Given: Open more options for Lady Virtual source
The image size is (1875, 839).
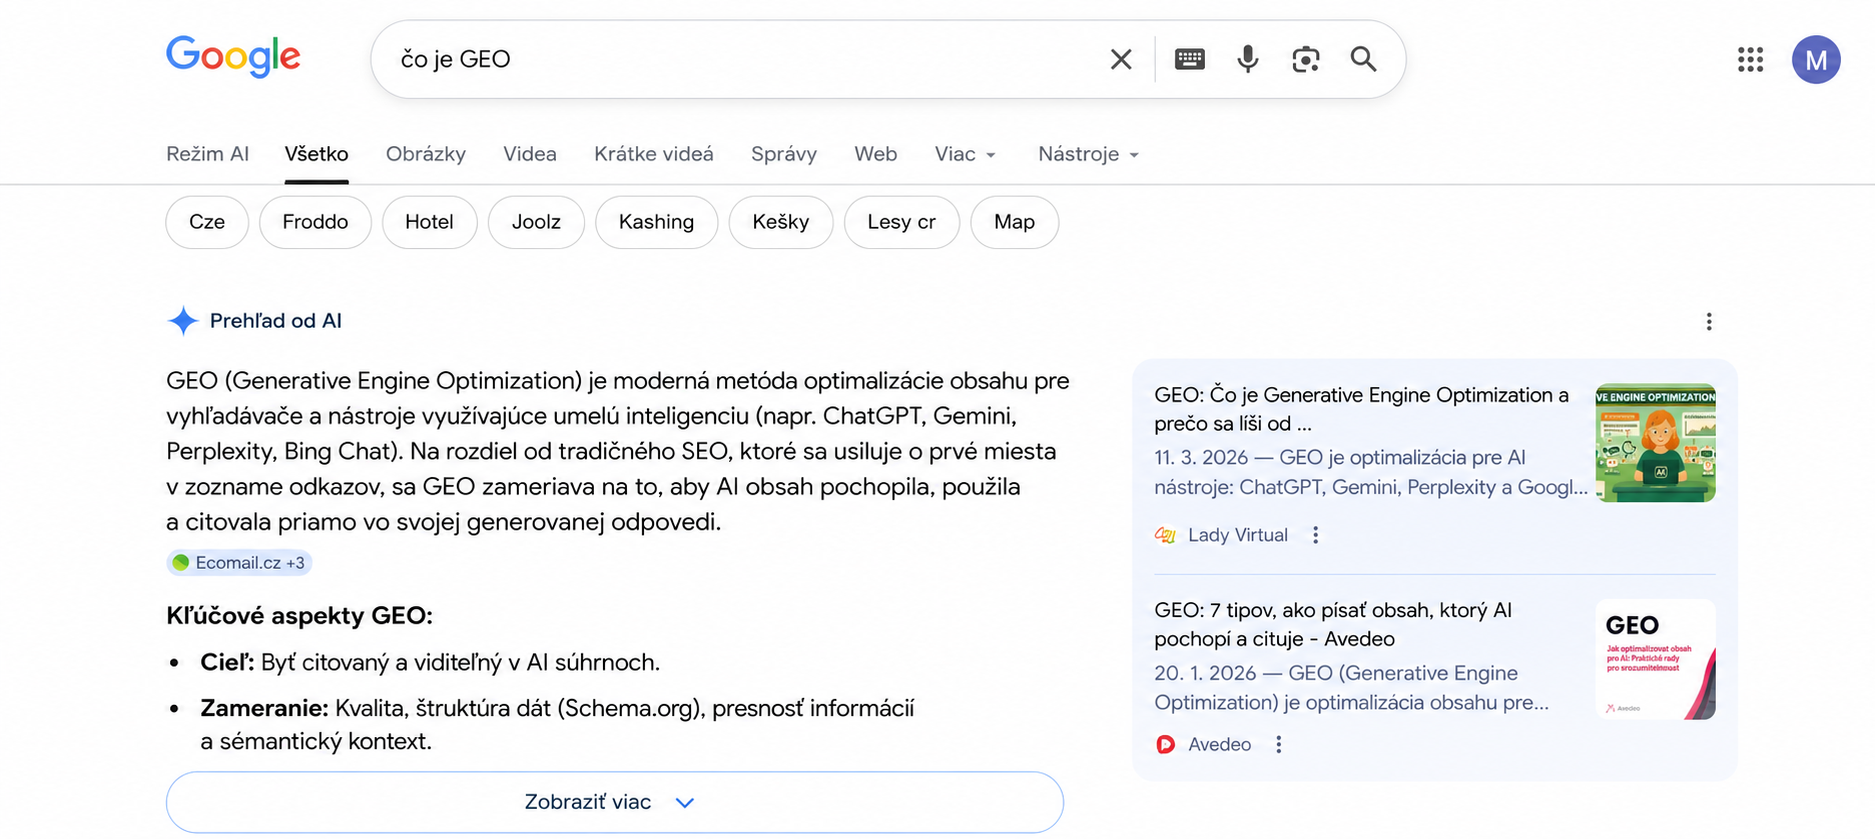Looking at the screenshot, I should (1316, 535).
